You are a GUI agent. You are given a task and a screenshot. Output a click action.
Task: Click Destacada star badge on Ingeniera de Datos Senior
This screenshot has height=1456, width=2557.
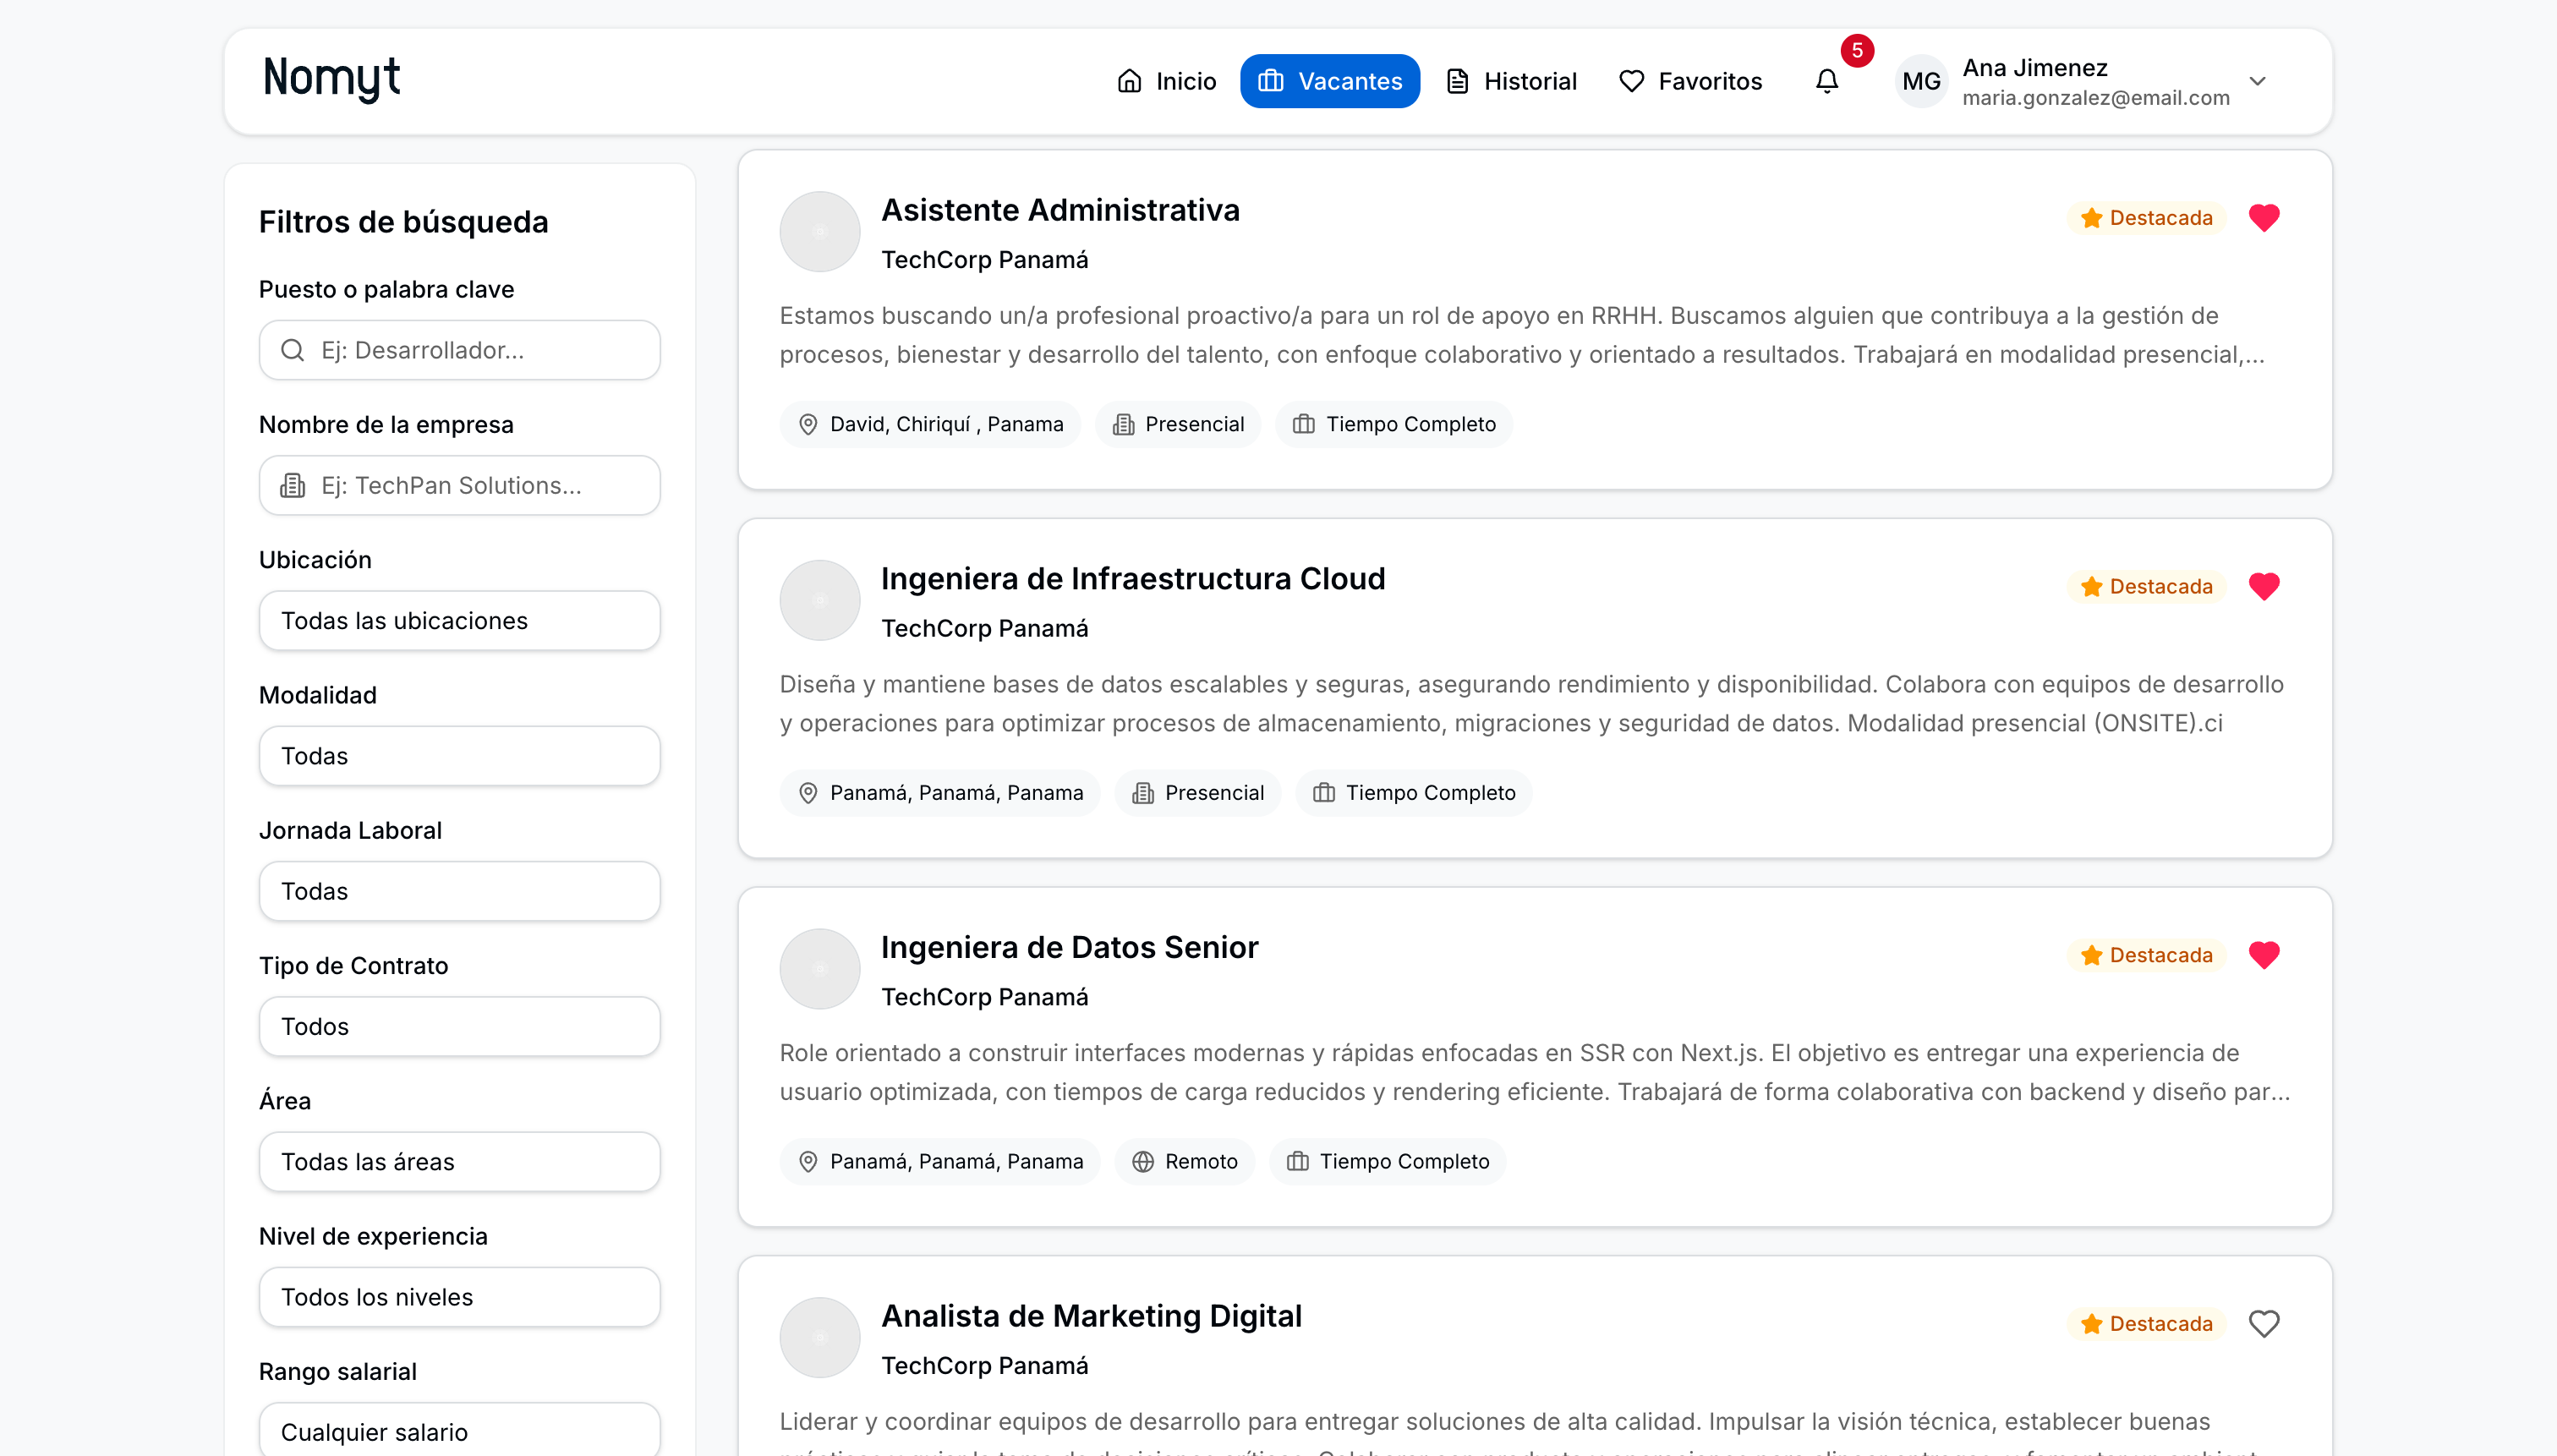(2146, 955)
